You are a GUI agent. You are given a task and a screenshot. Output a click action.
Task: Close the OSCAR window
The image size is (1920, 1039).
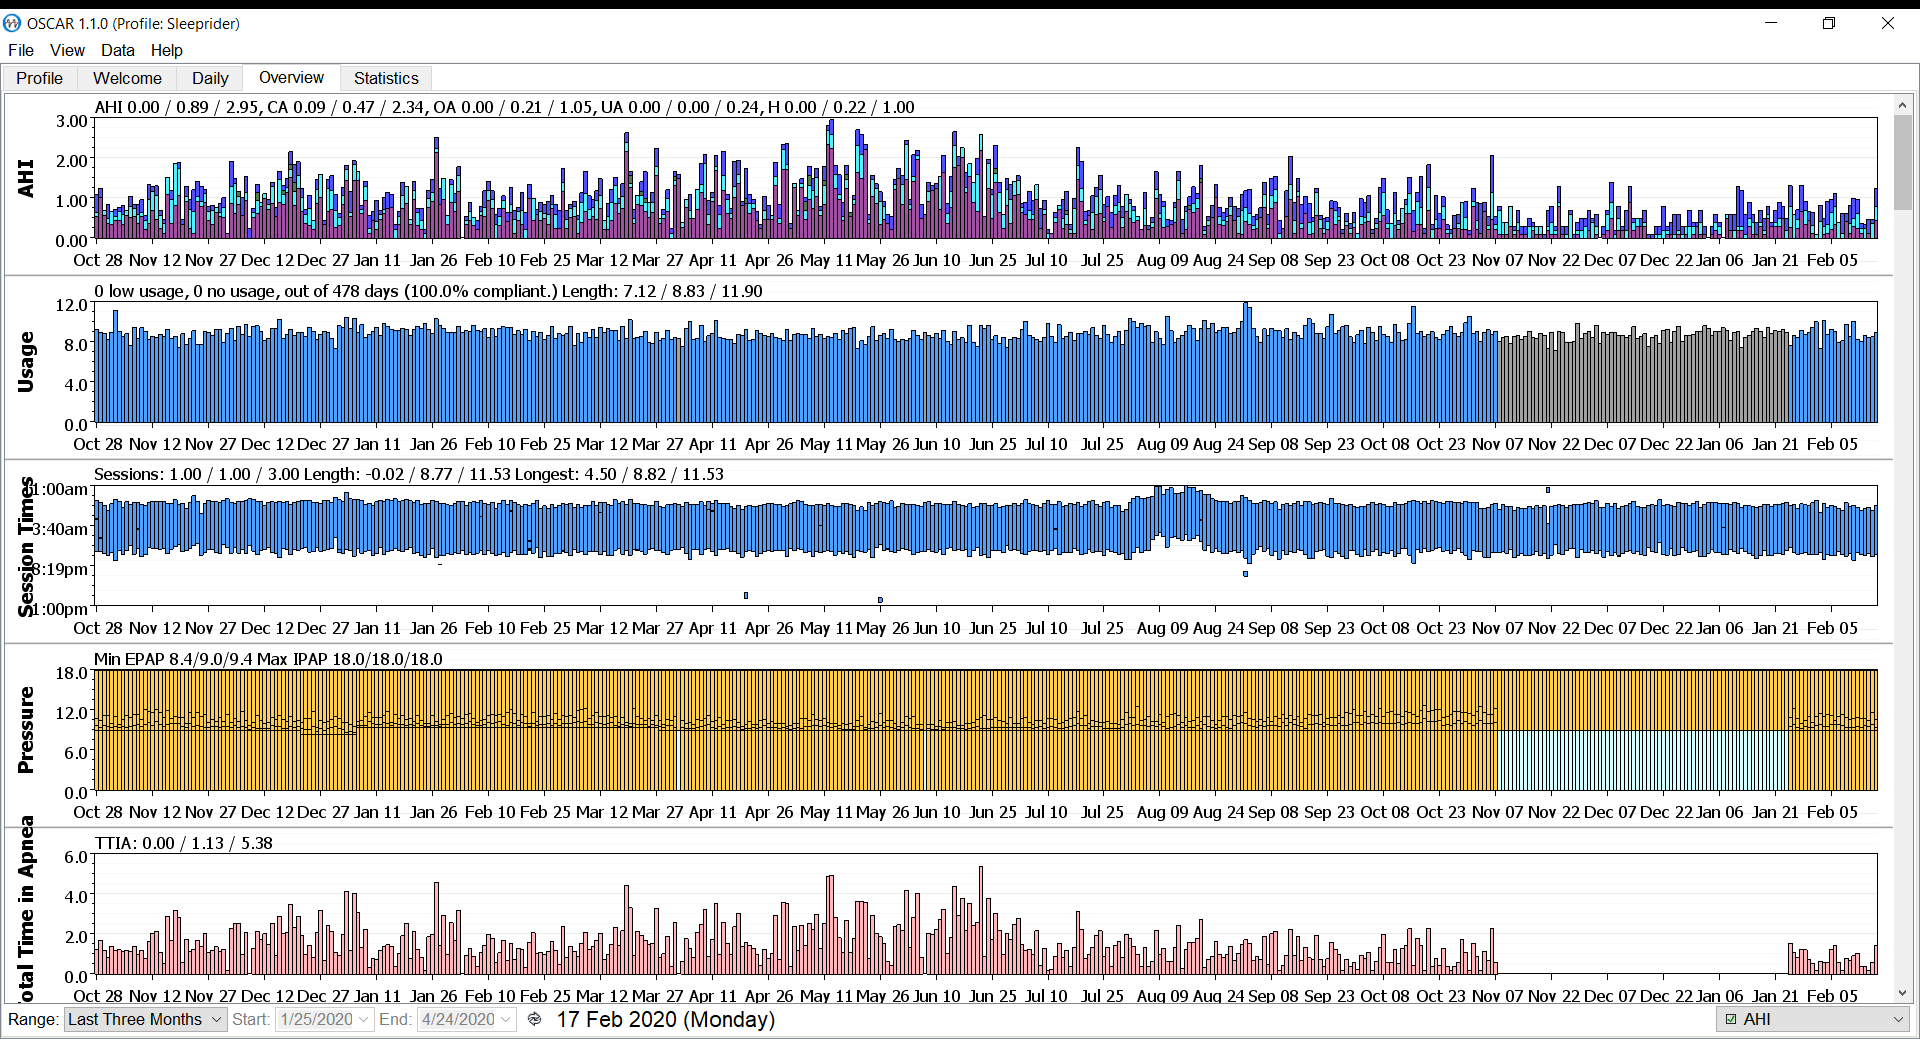point(1888,23)
